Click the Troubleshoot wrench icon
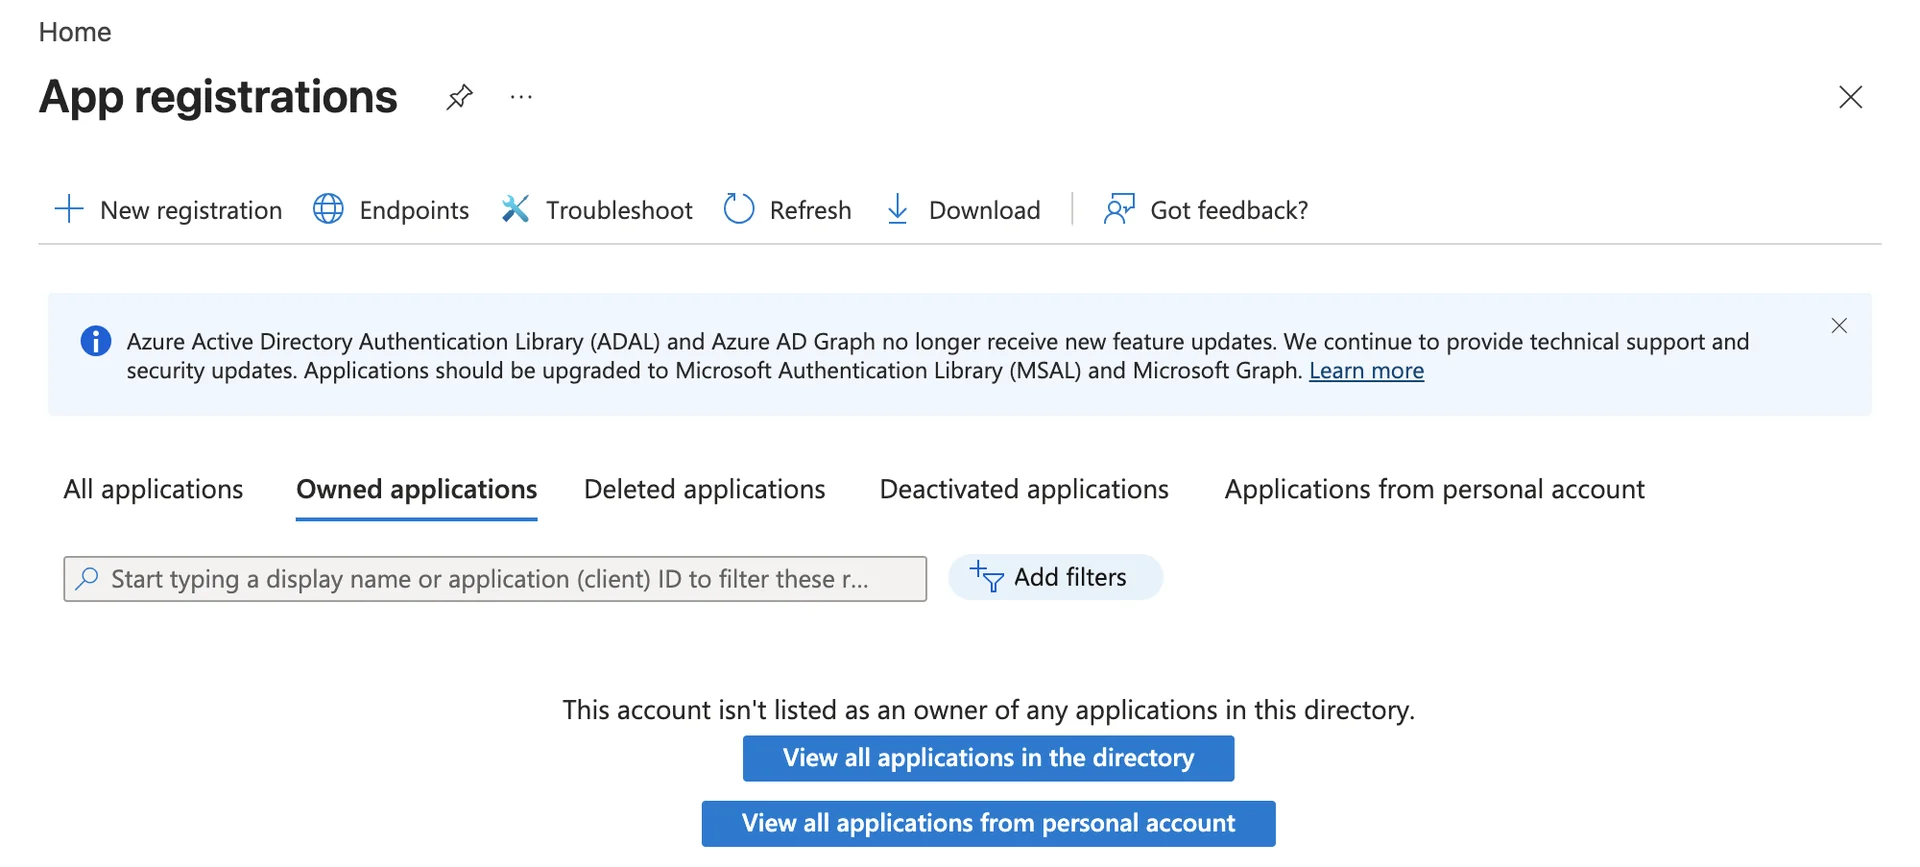1920x867 pixels. click(515, 209)
